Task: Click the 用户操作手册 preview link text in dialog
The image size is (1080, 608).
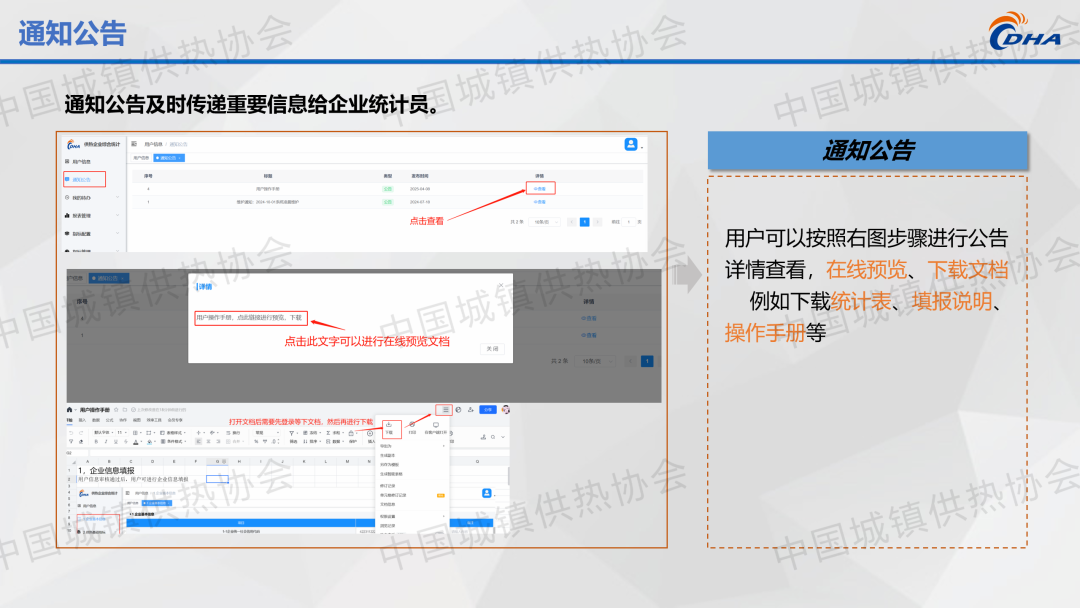Action: (x=250, y=318)
